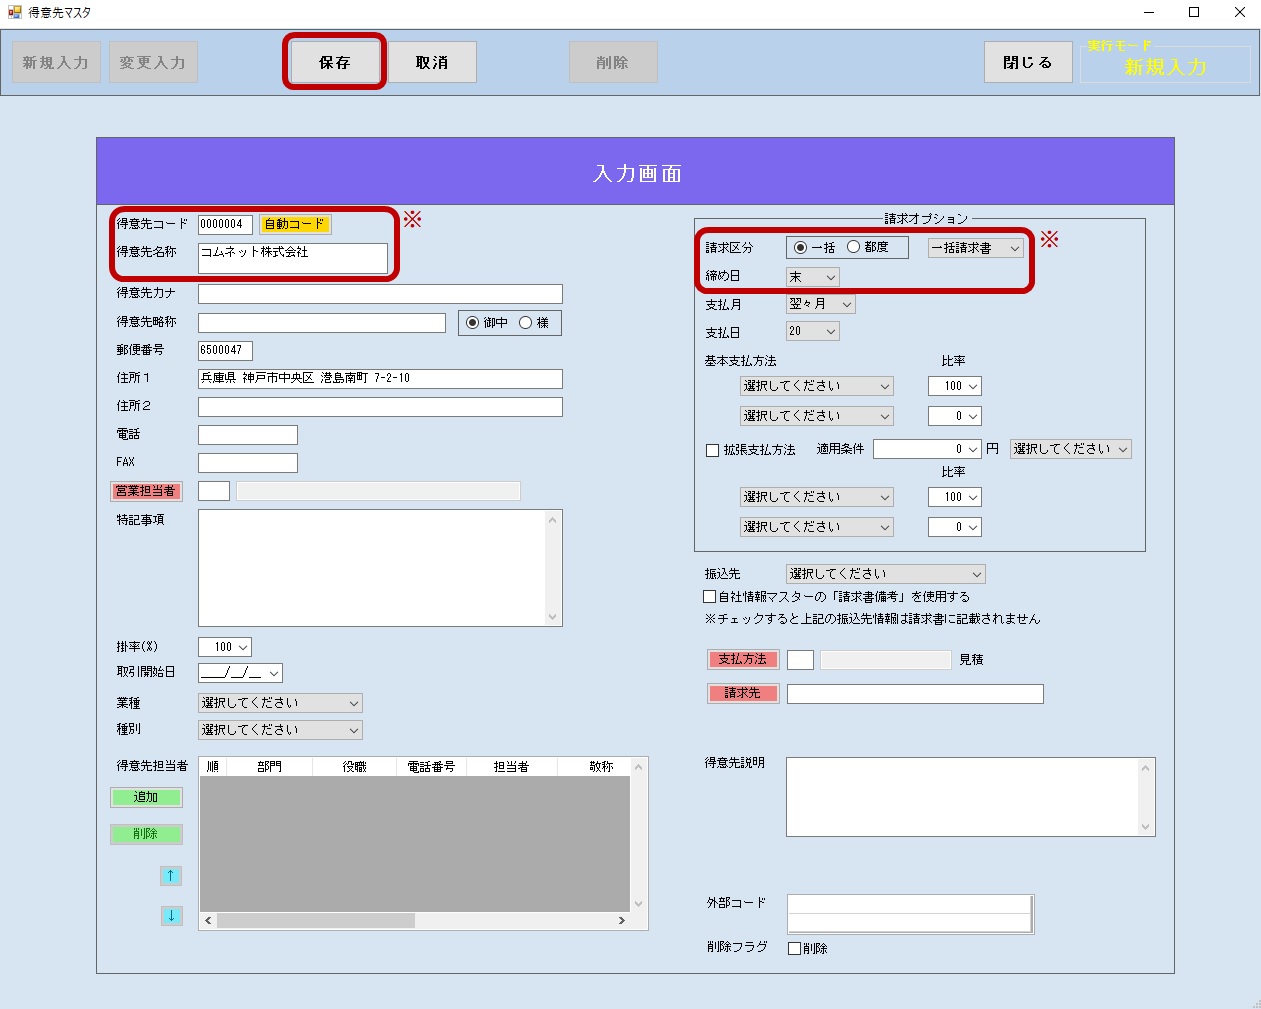The width and height of the screenshot is (1261, 1009).
Task: Open the second 基本支払方法 dropdown
Action: [817, 416]
